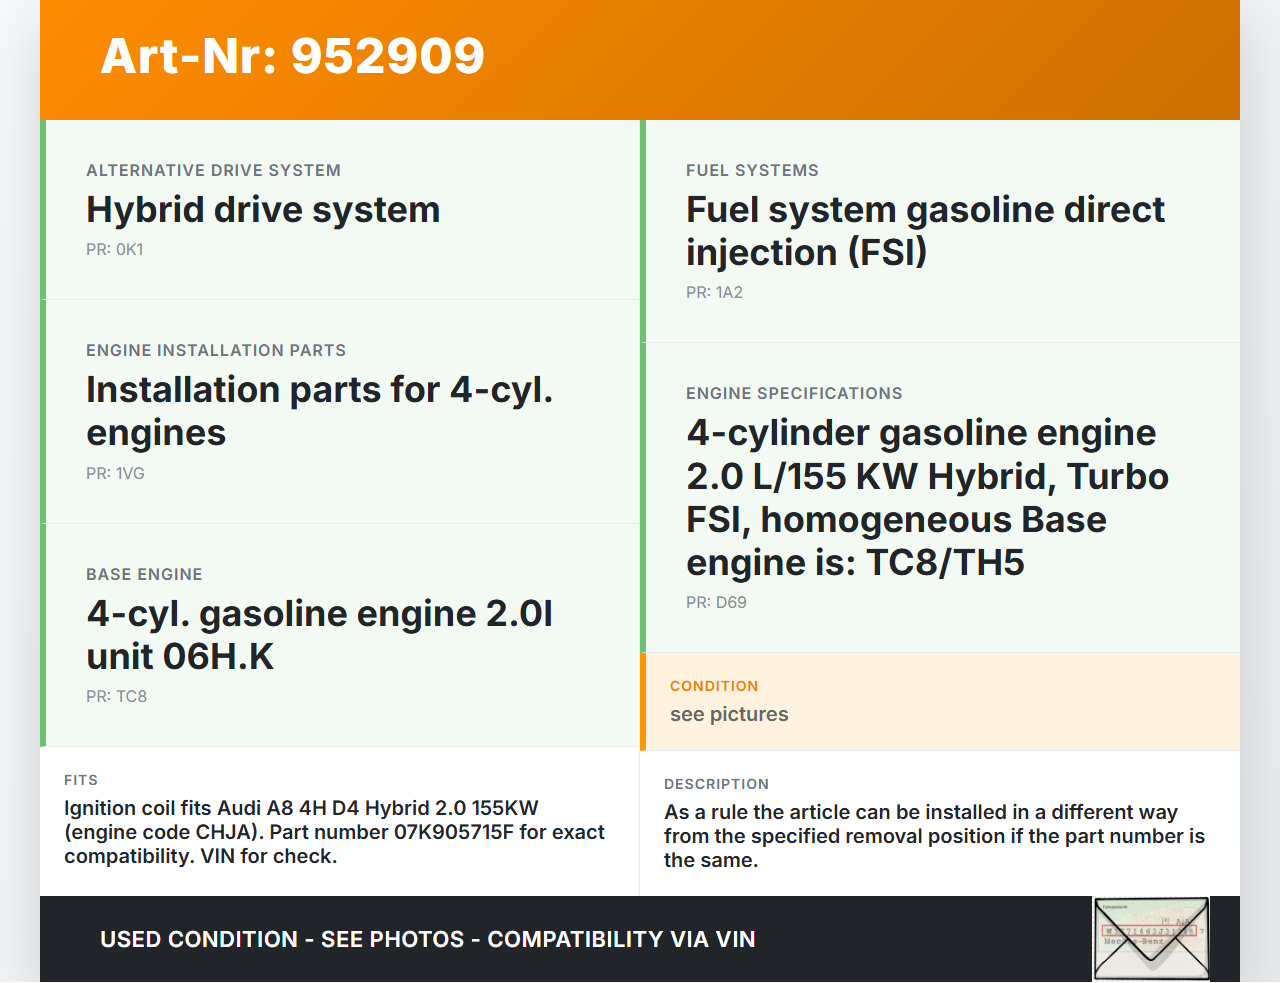Select the 4-cyl. gasoline engine 2.0l heading
The height and width of the screenshot is (983, 1280).
(x=320, y=635)
